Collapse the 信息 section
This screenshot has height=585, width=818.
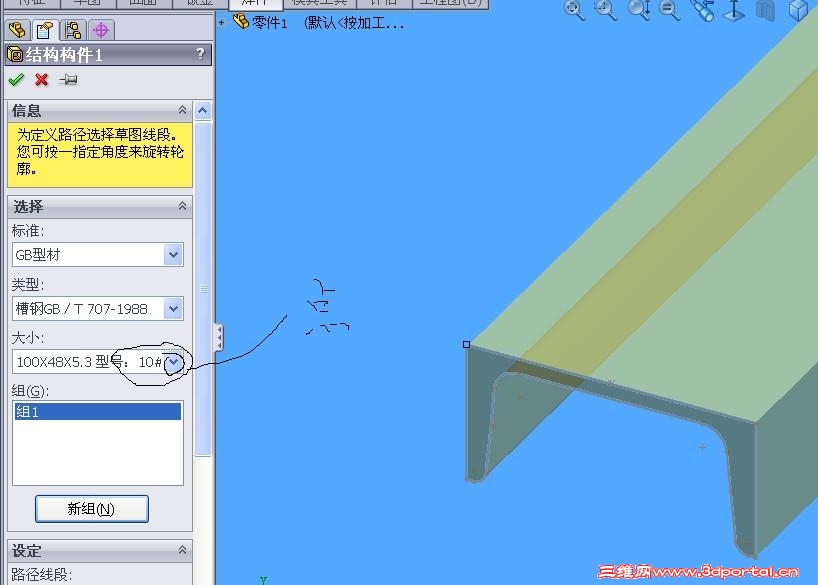click(x=182, y=110)
